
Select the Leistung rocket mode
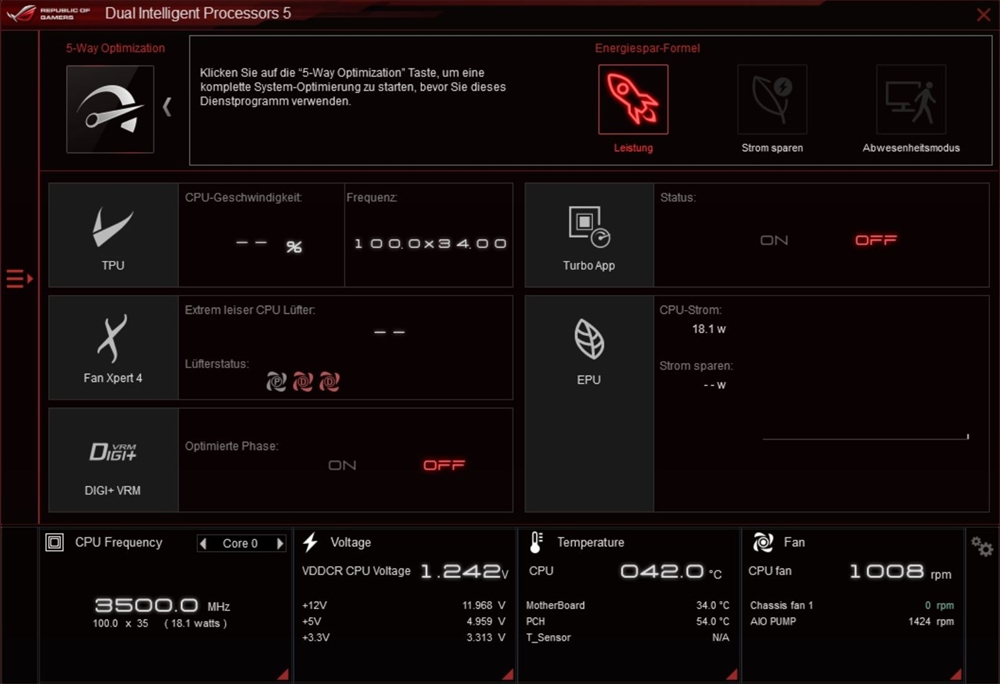coord(633,99)
